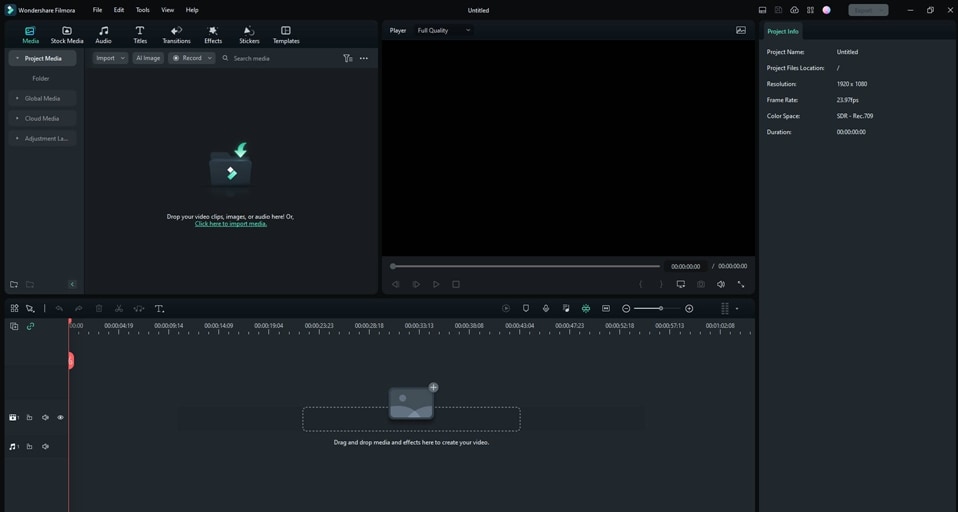The height and width of the screenshot is (512, 958).
Task: Open the timeline layout grid icon
Action: coord(14,309)
